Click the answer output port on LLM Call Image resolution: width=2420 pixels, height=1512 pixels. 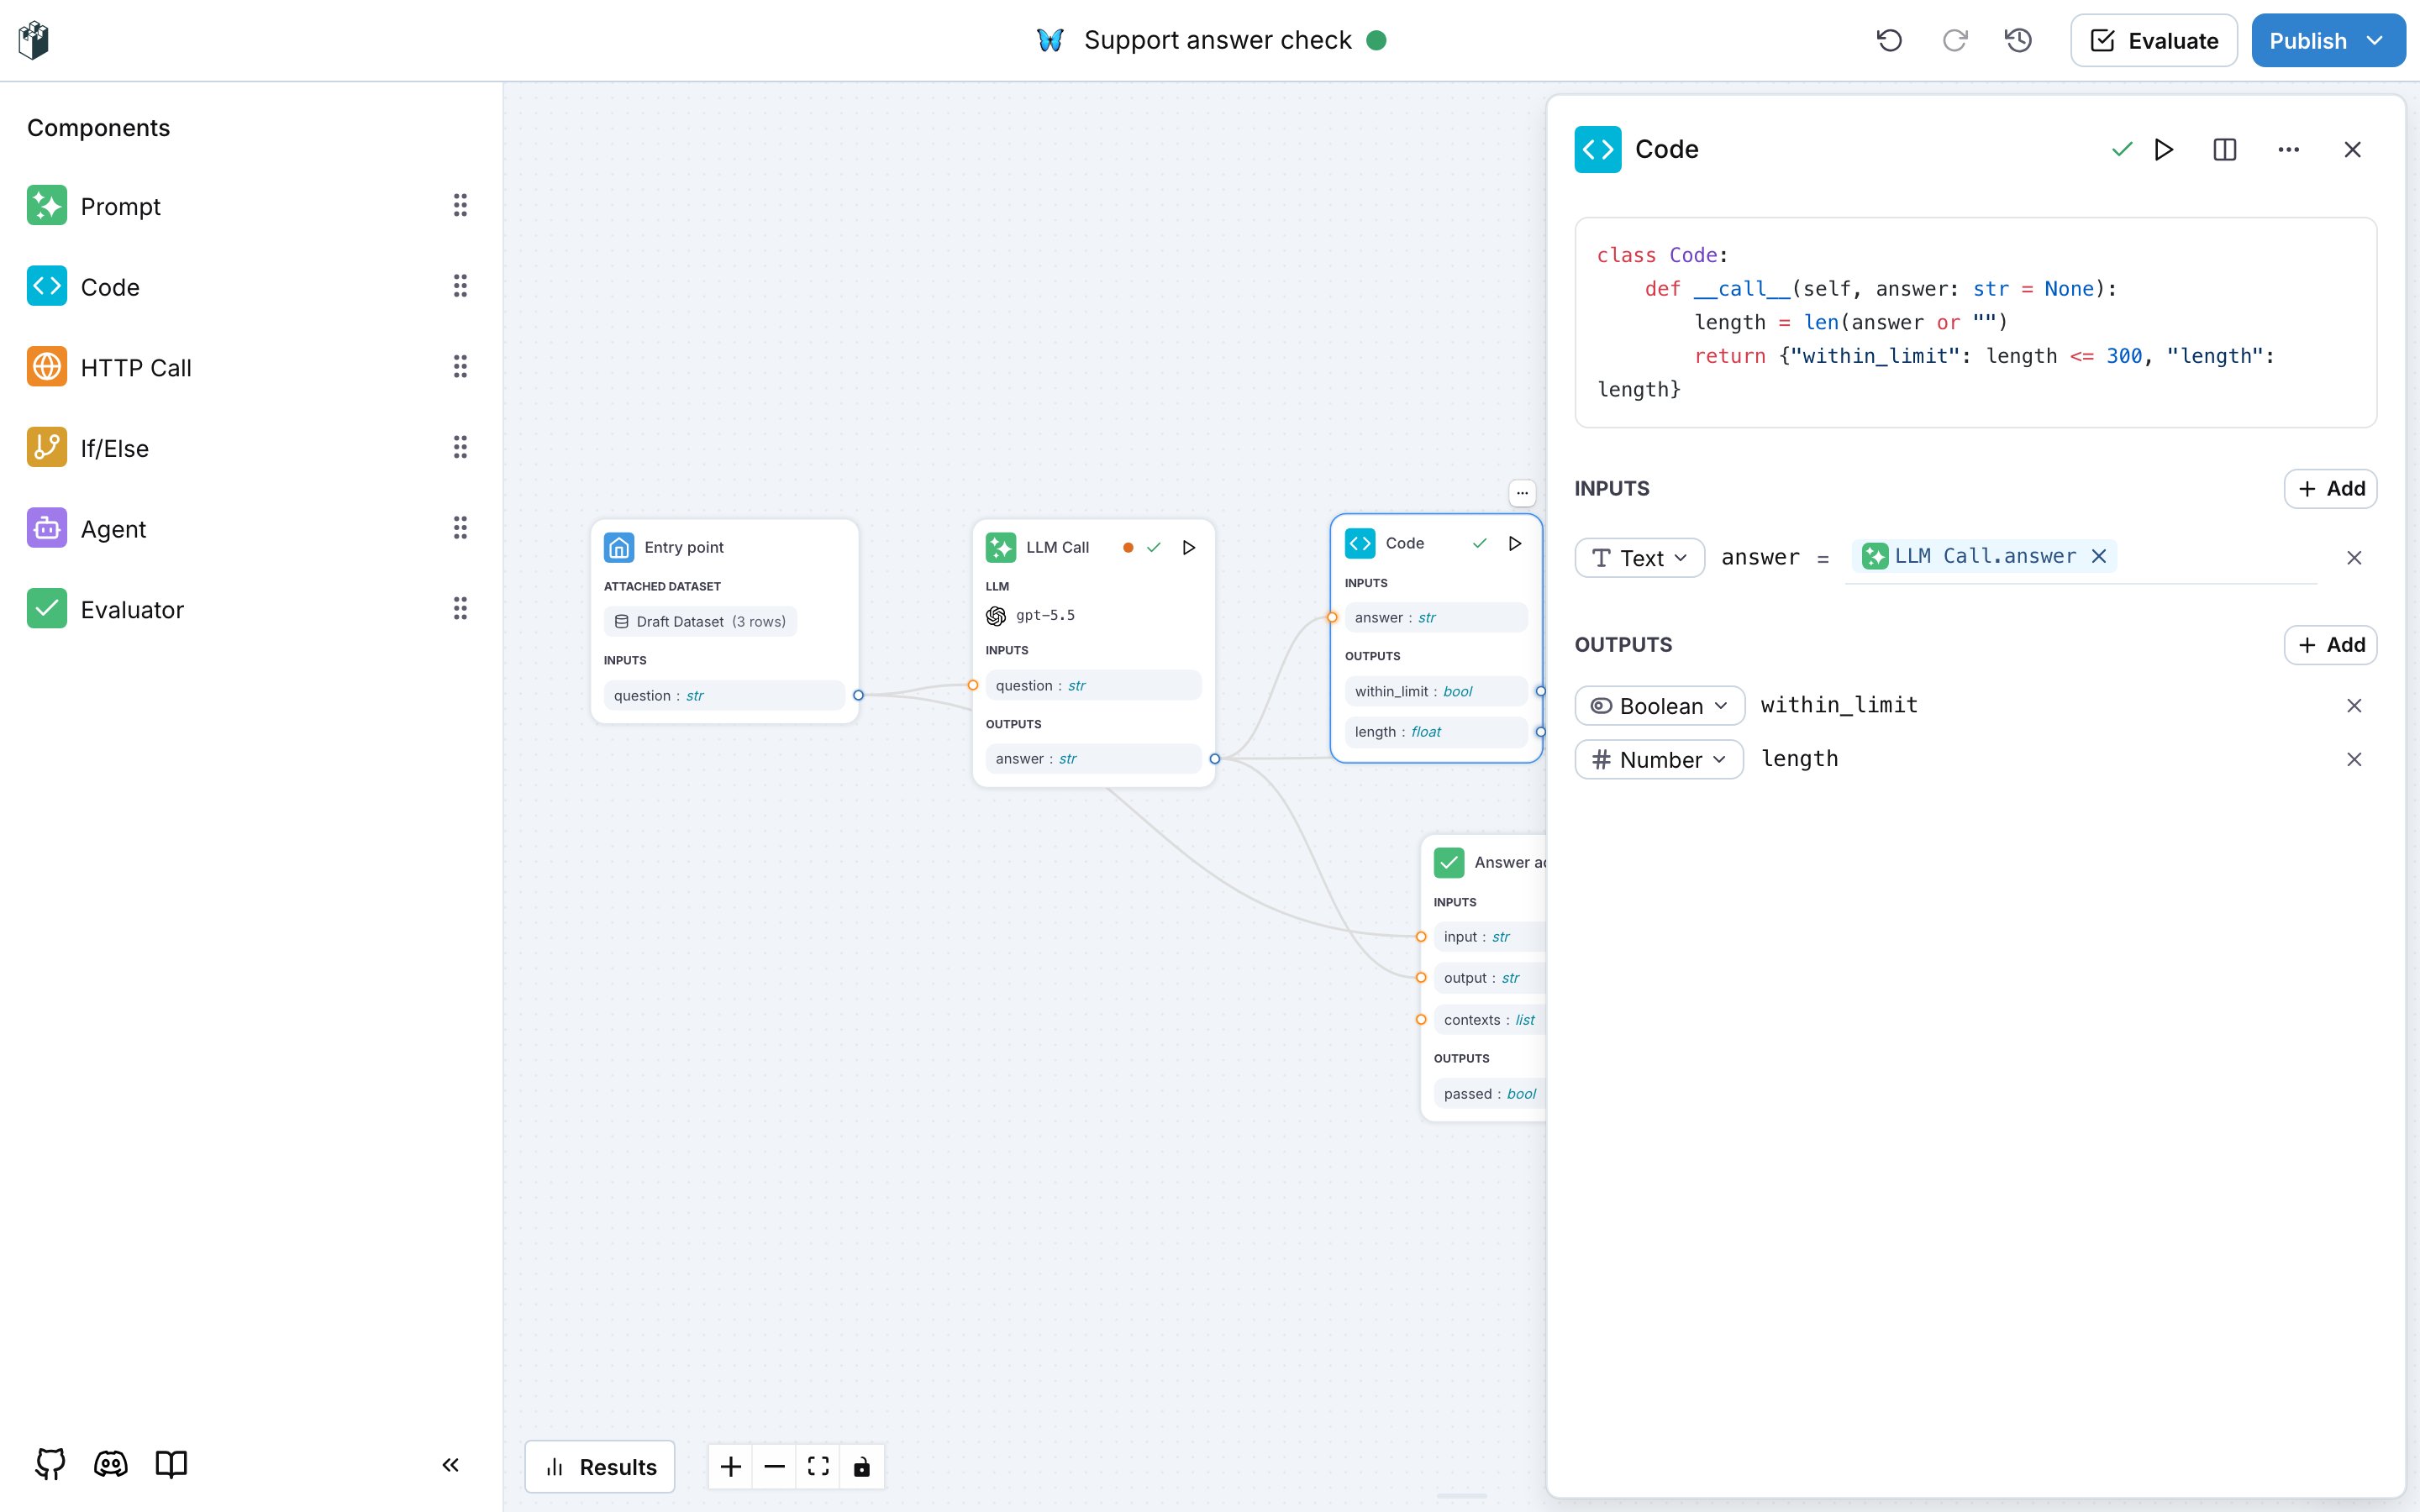coord(1215,759)
